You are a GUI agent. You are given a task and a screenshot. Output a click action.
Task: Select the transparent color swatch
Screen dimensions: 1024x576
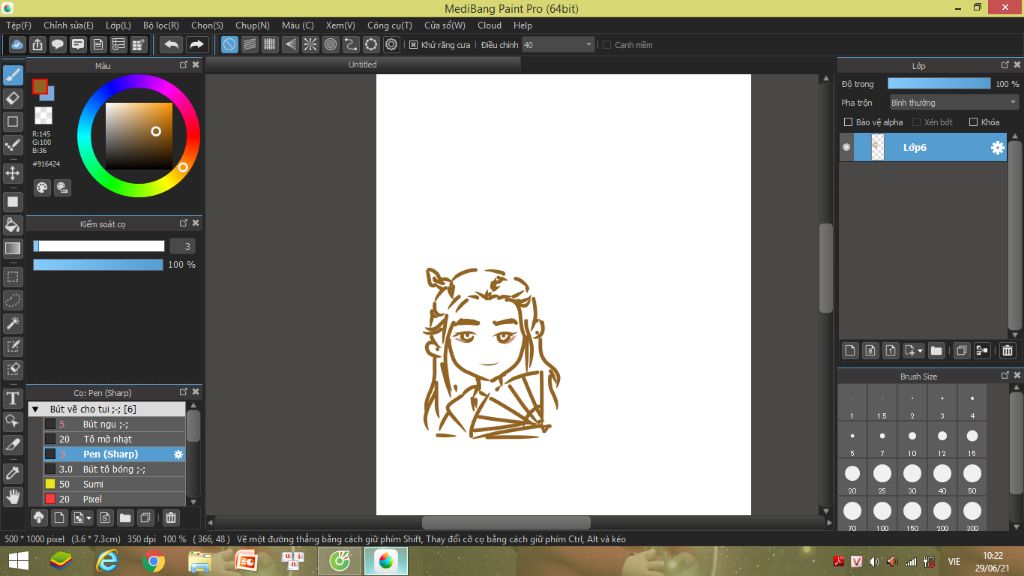(x=43, y=116)
